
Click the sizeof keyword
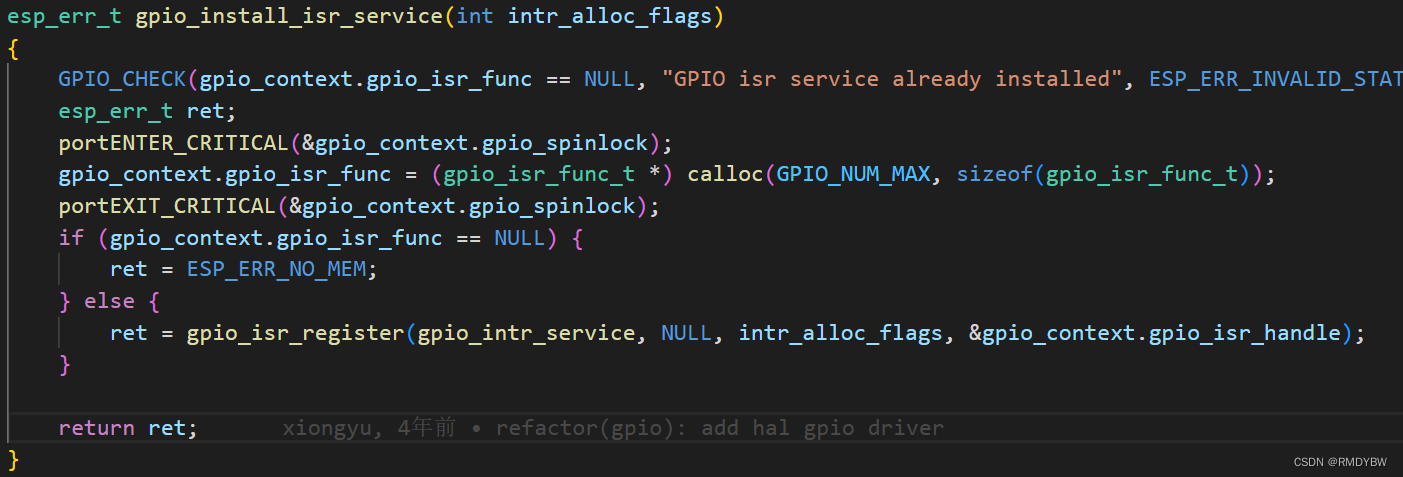tap(994, 175)
